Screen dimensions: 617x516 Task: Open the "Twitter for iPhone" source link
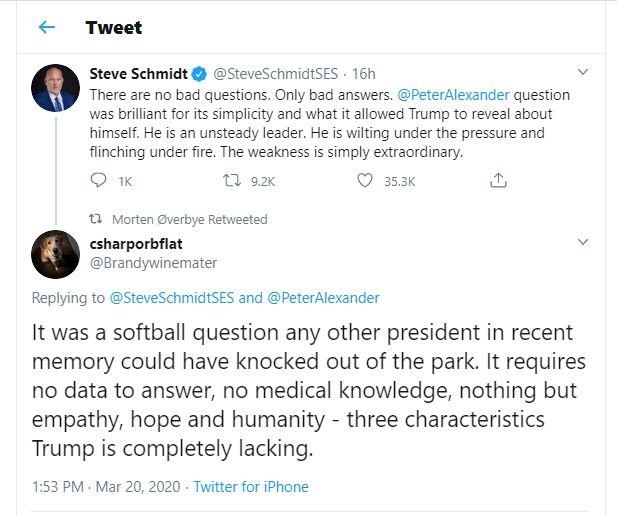pyautogui.click(x=251, y=487)
